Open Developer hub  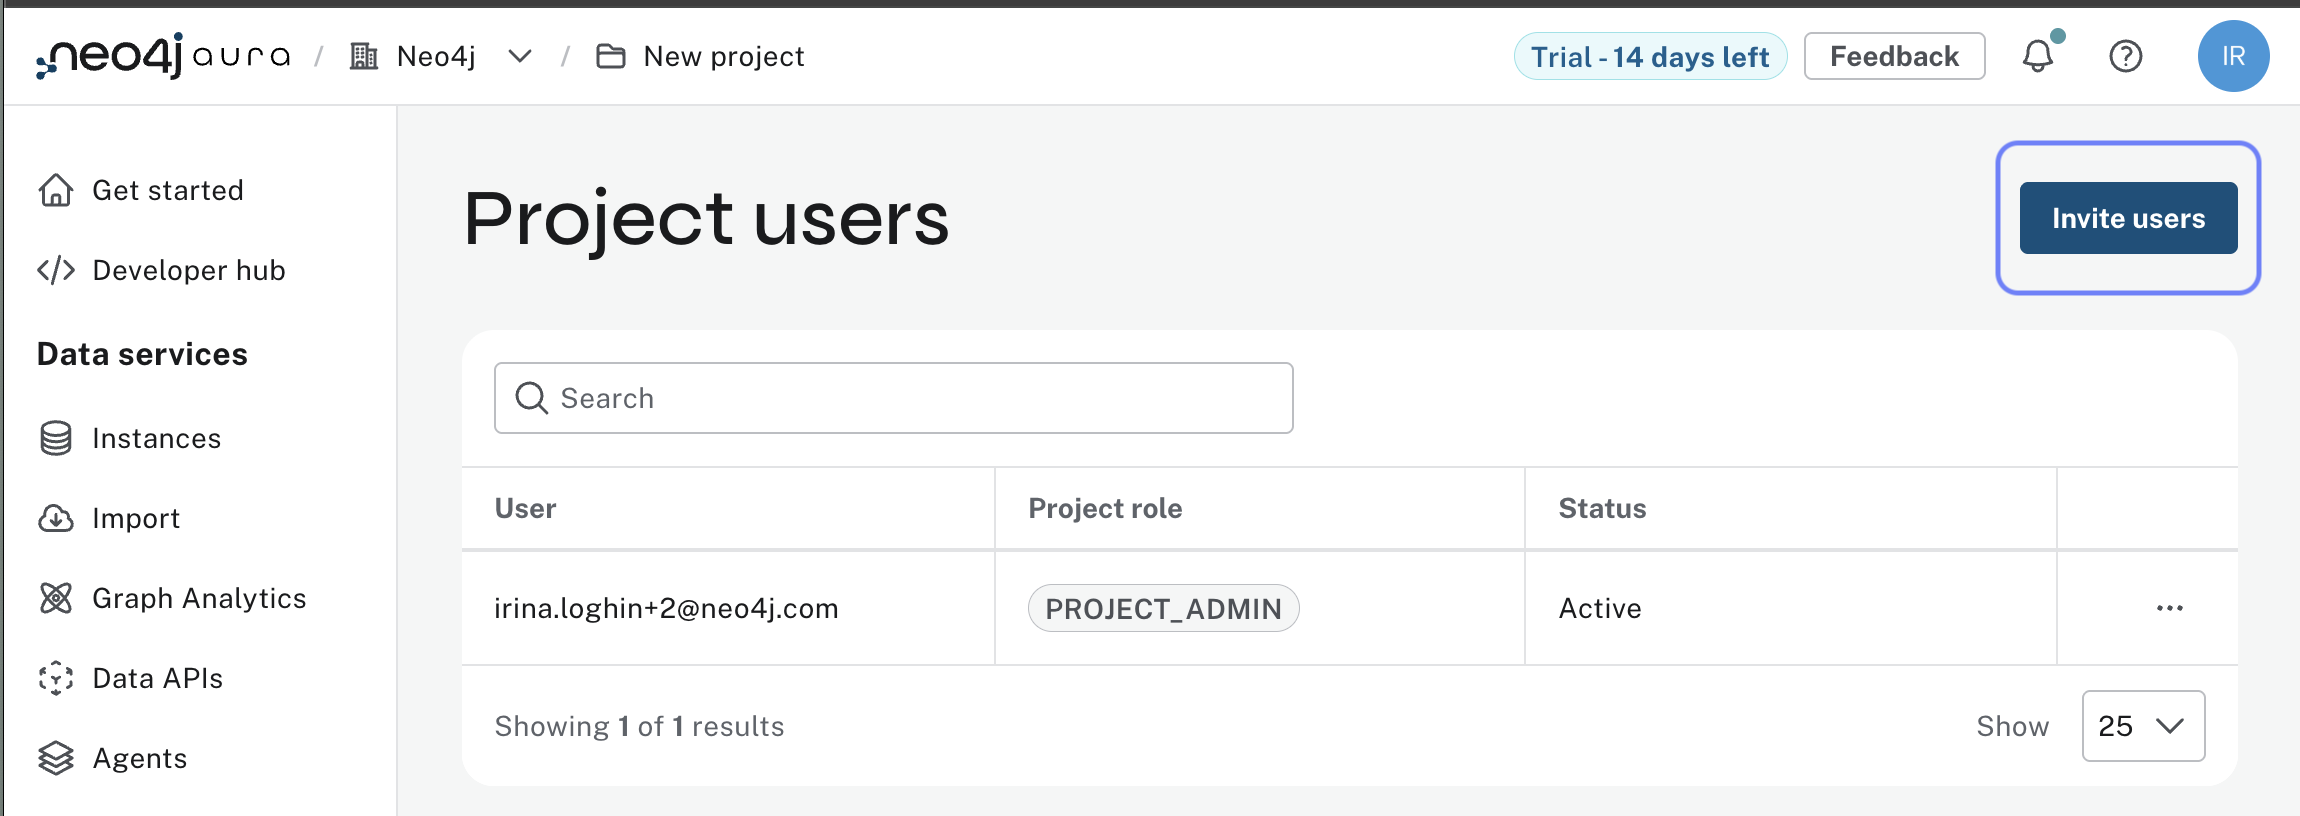pyautogui.click(x=189, y=270)
